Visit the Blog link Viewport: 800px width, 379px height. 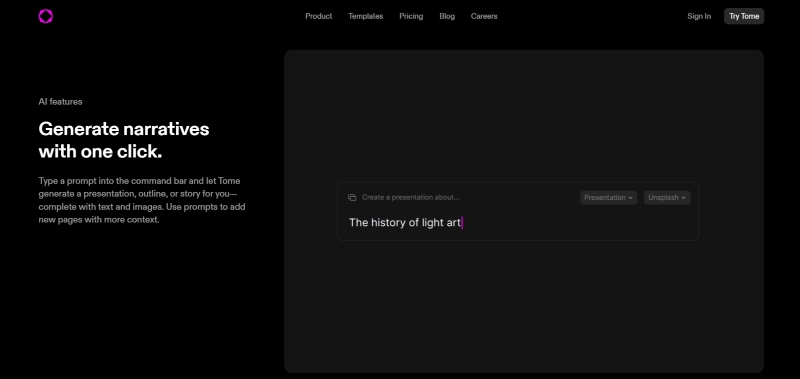point(447,16)
